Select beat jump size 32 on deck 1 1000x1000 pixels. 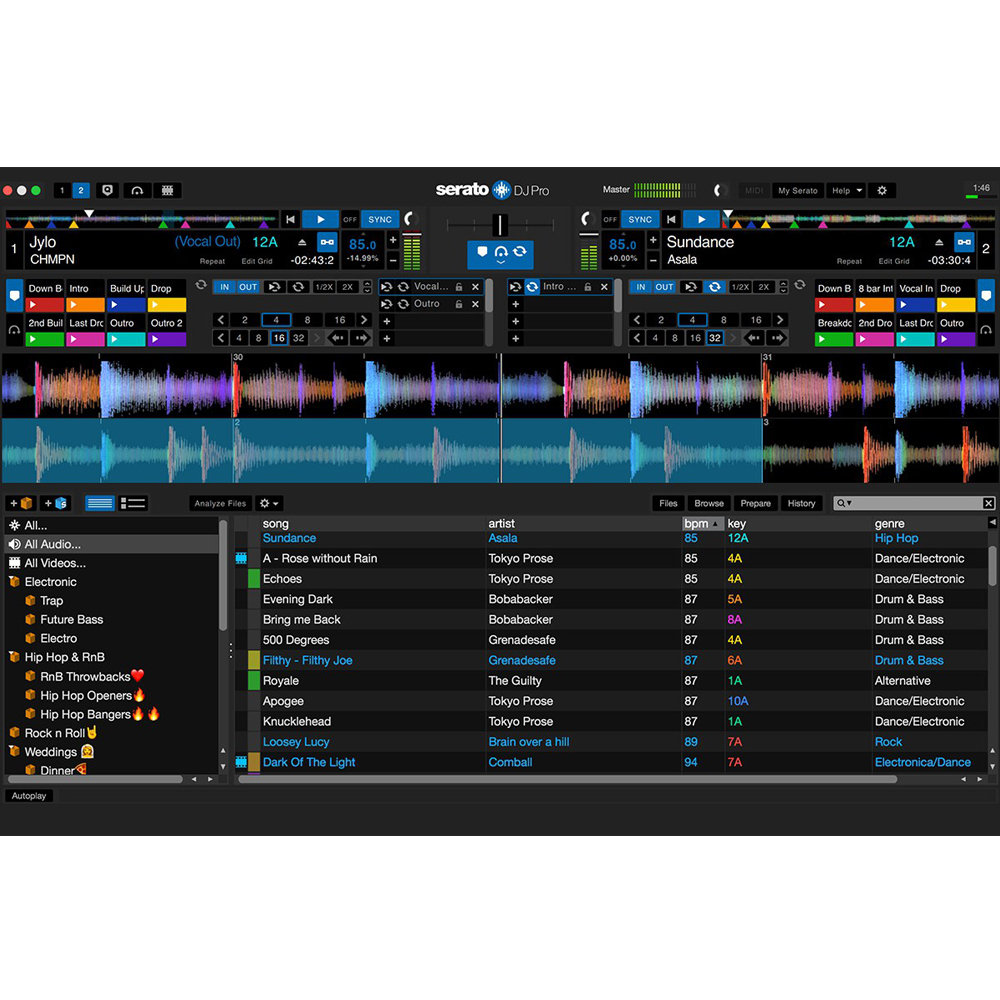[x=298, y=338]
